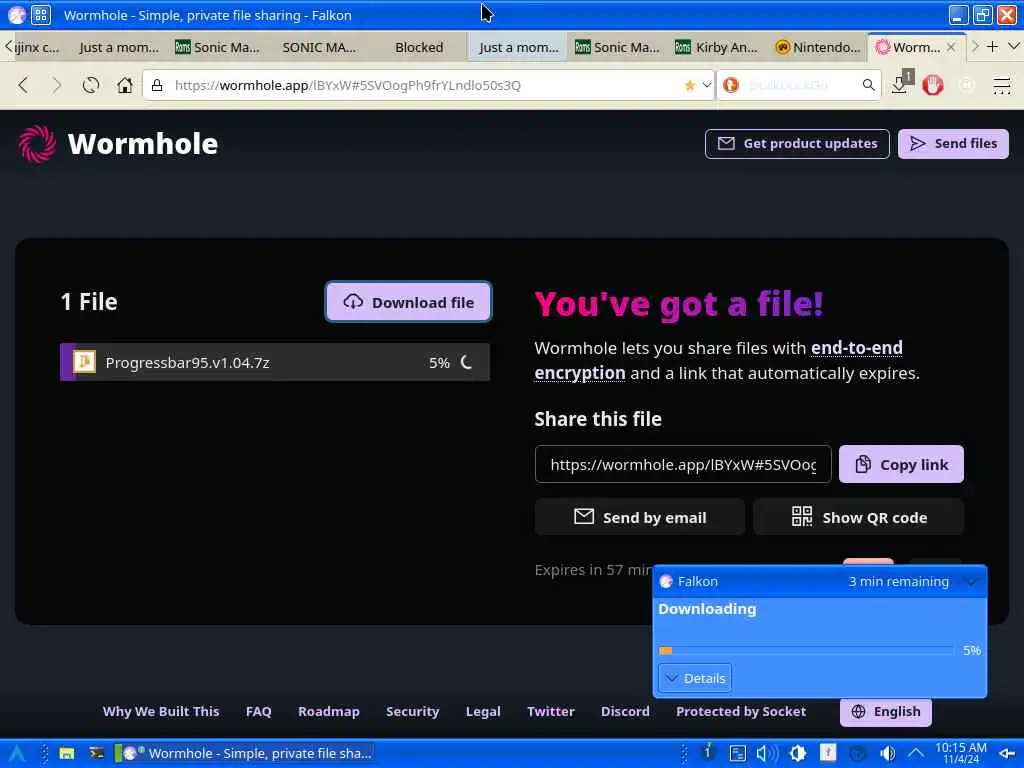Open the tab list dropdown chevron

[x=1013, y=46]
